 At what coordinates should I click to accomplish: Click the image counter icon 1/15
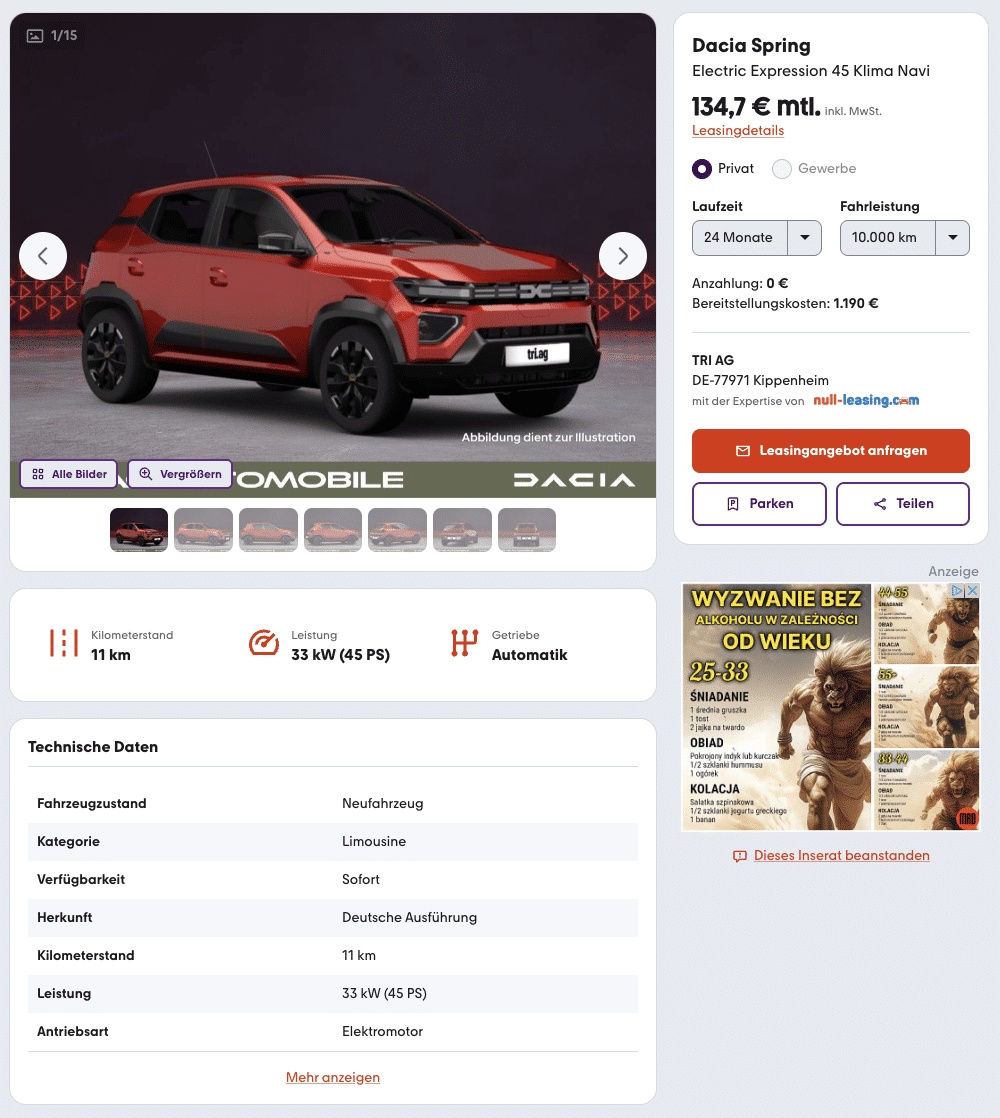click(x=35, y=36)
